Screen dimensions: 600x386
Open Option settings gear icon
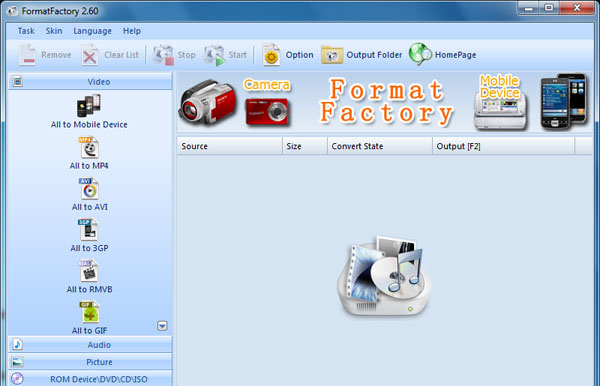tap(271, 55)
